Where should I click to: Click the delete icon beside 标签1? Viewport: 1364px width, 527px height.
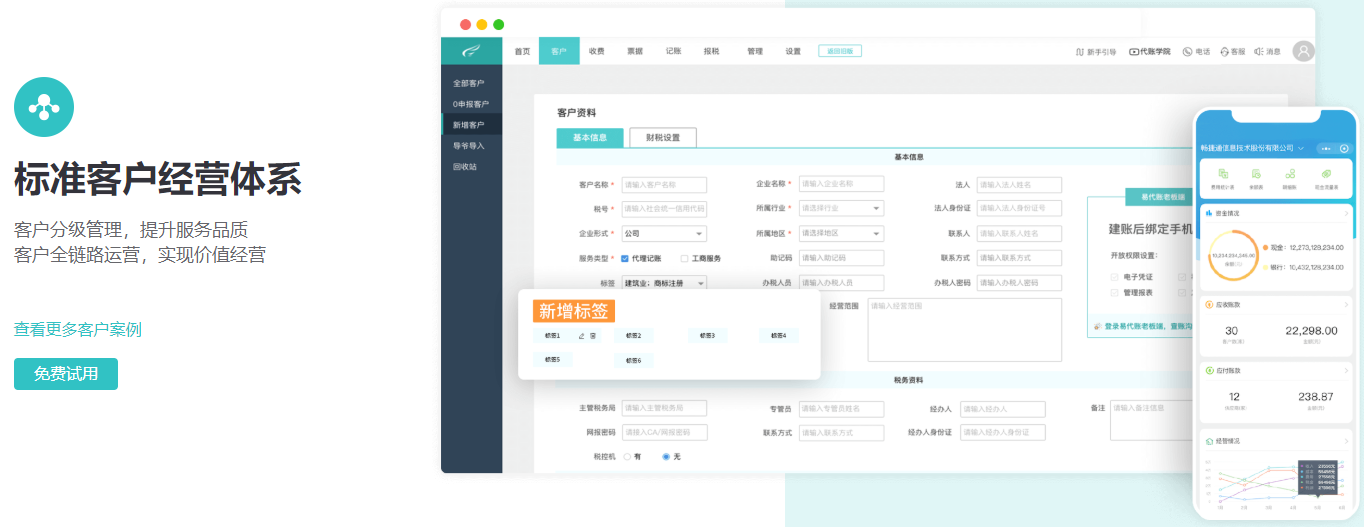[592, 336]
